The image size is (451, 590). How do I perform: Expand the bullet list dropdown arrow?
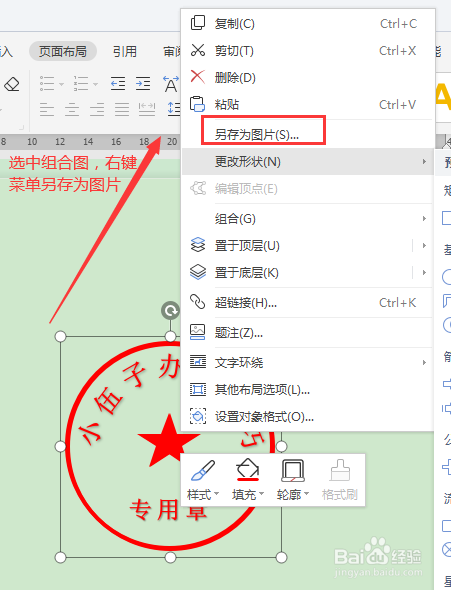pyautogui.click(x=62, y=84)
